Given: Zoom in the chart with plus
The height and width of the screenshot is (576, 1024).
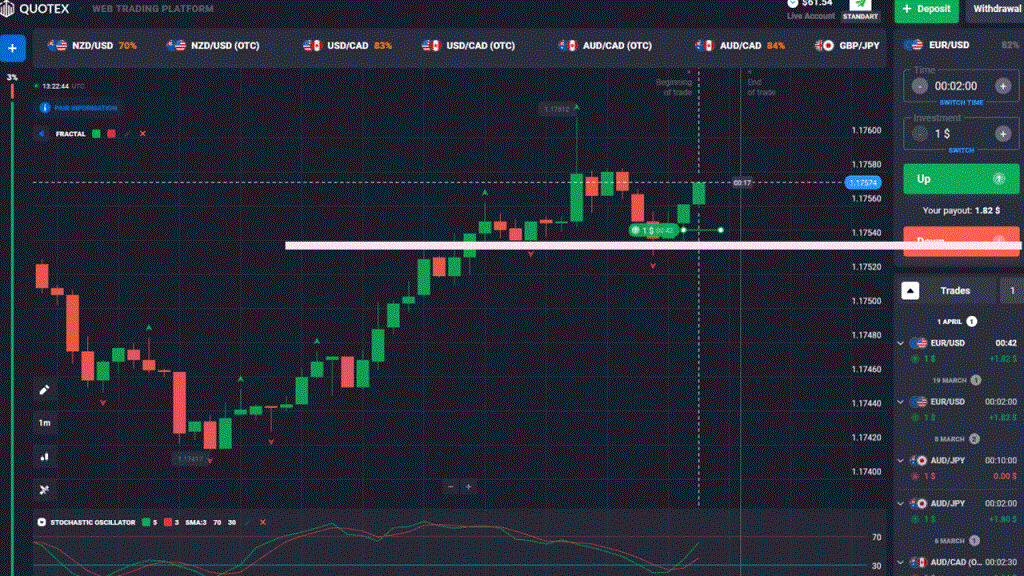Looking at the screenshot, I should click(x=468, y=487).
